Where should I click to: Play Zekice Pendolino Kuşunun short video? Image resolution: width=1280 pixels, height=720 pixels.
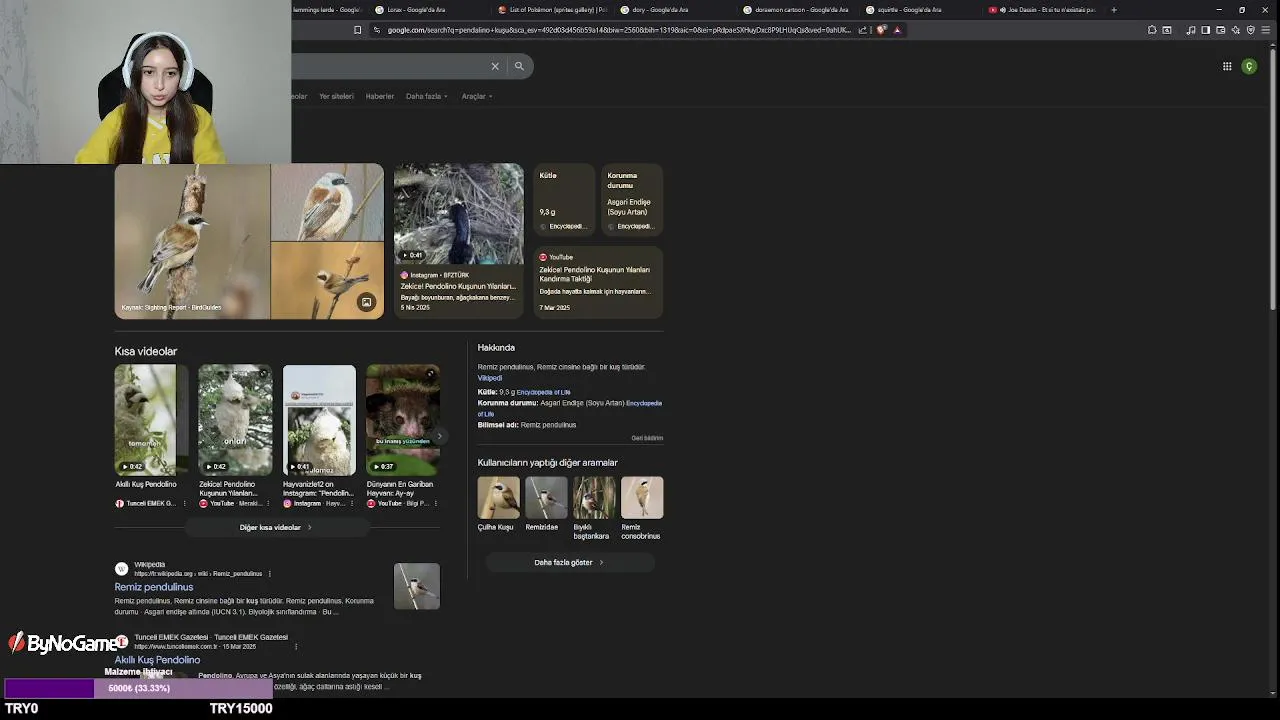click(x=235, y=420)
